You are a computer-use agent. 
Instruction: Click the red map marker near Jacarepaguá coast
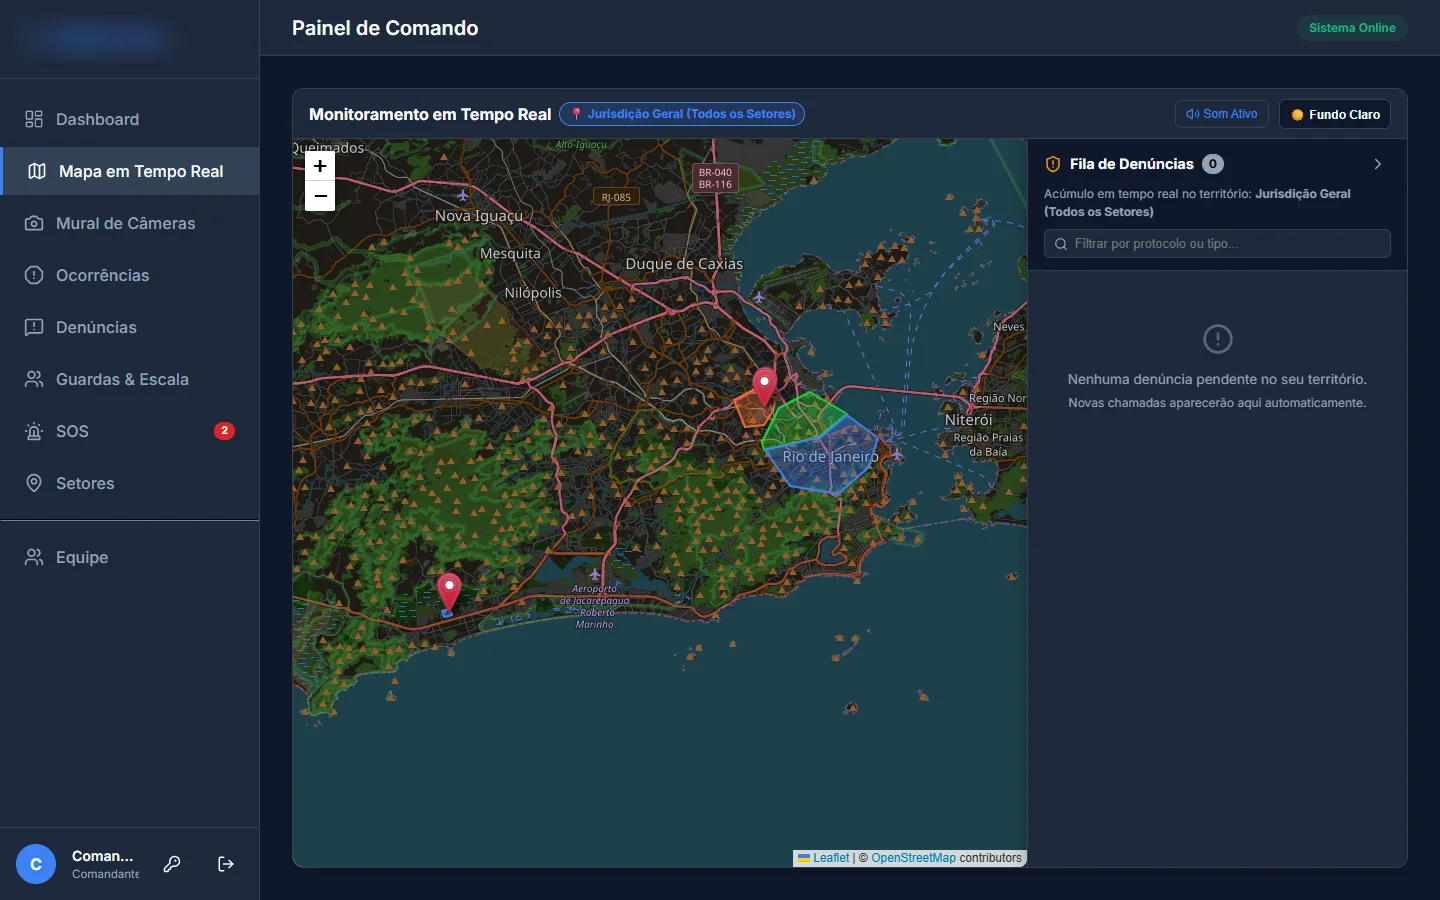click(x=449, y=592)
